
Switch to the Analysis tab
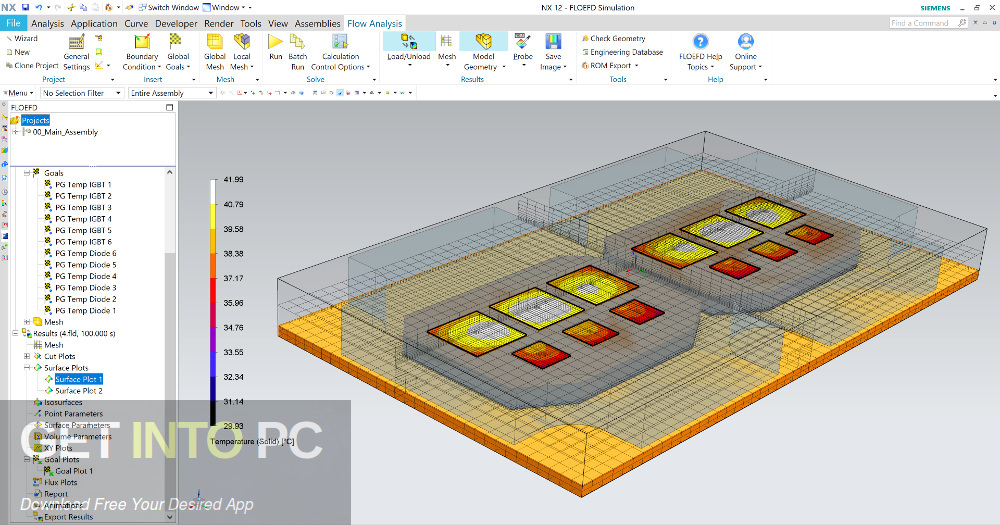point(48,24)
